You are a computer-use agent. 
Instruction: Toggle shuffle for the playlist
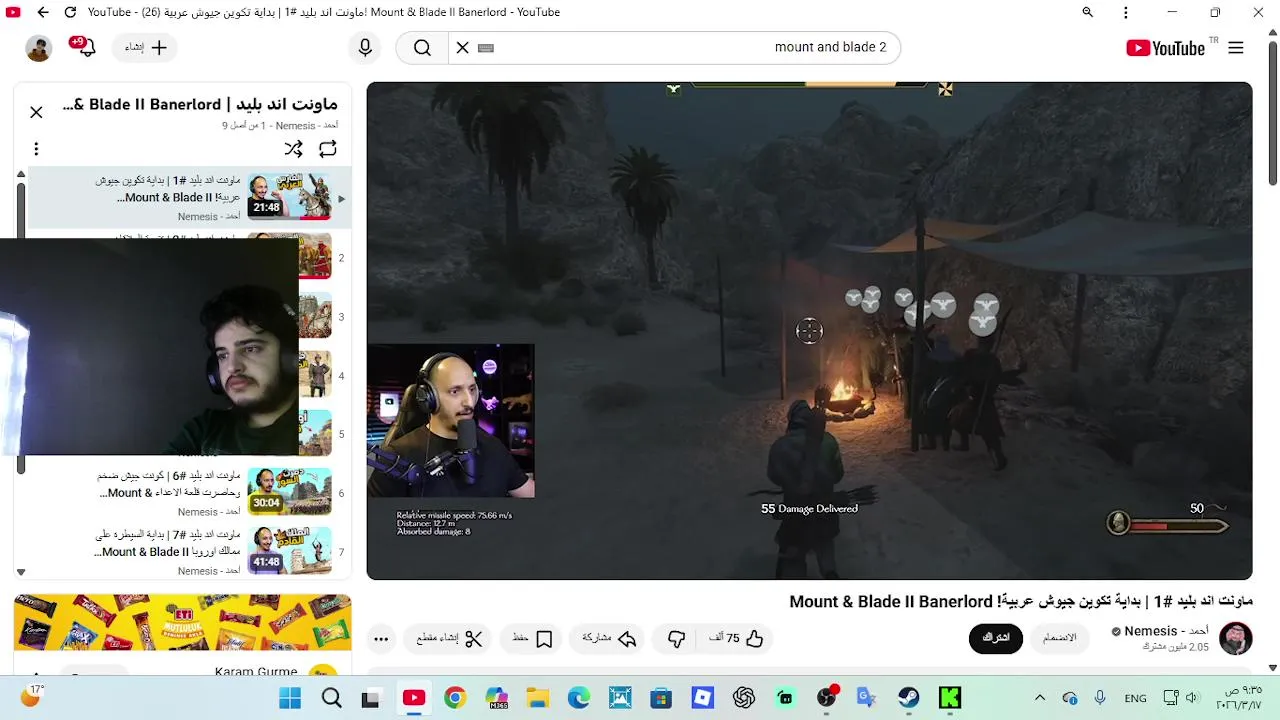tap(293, 149)
